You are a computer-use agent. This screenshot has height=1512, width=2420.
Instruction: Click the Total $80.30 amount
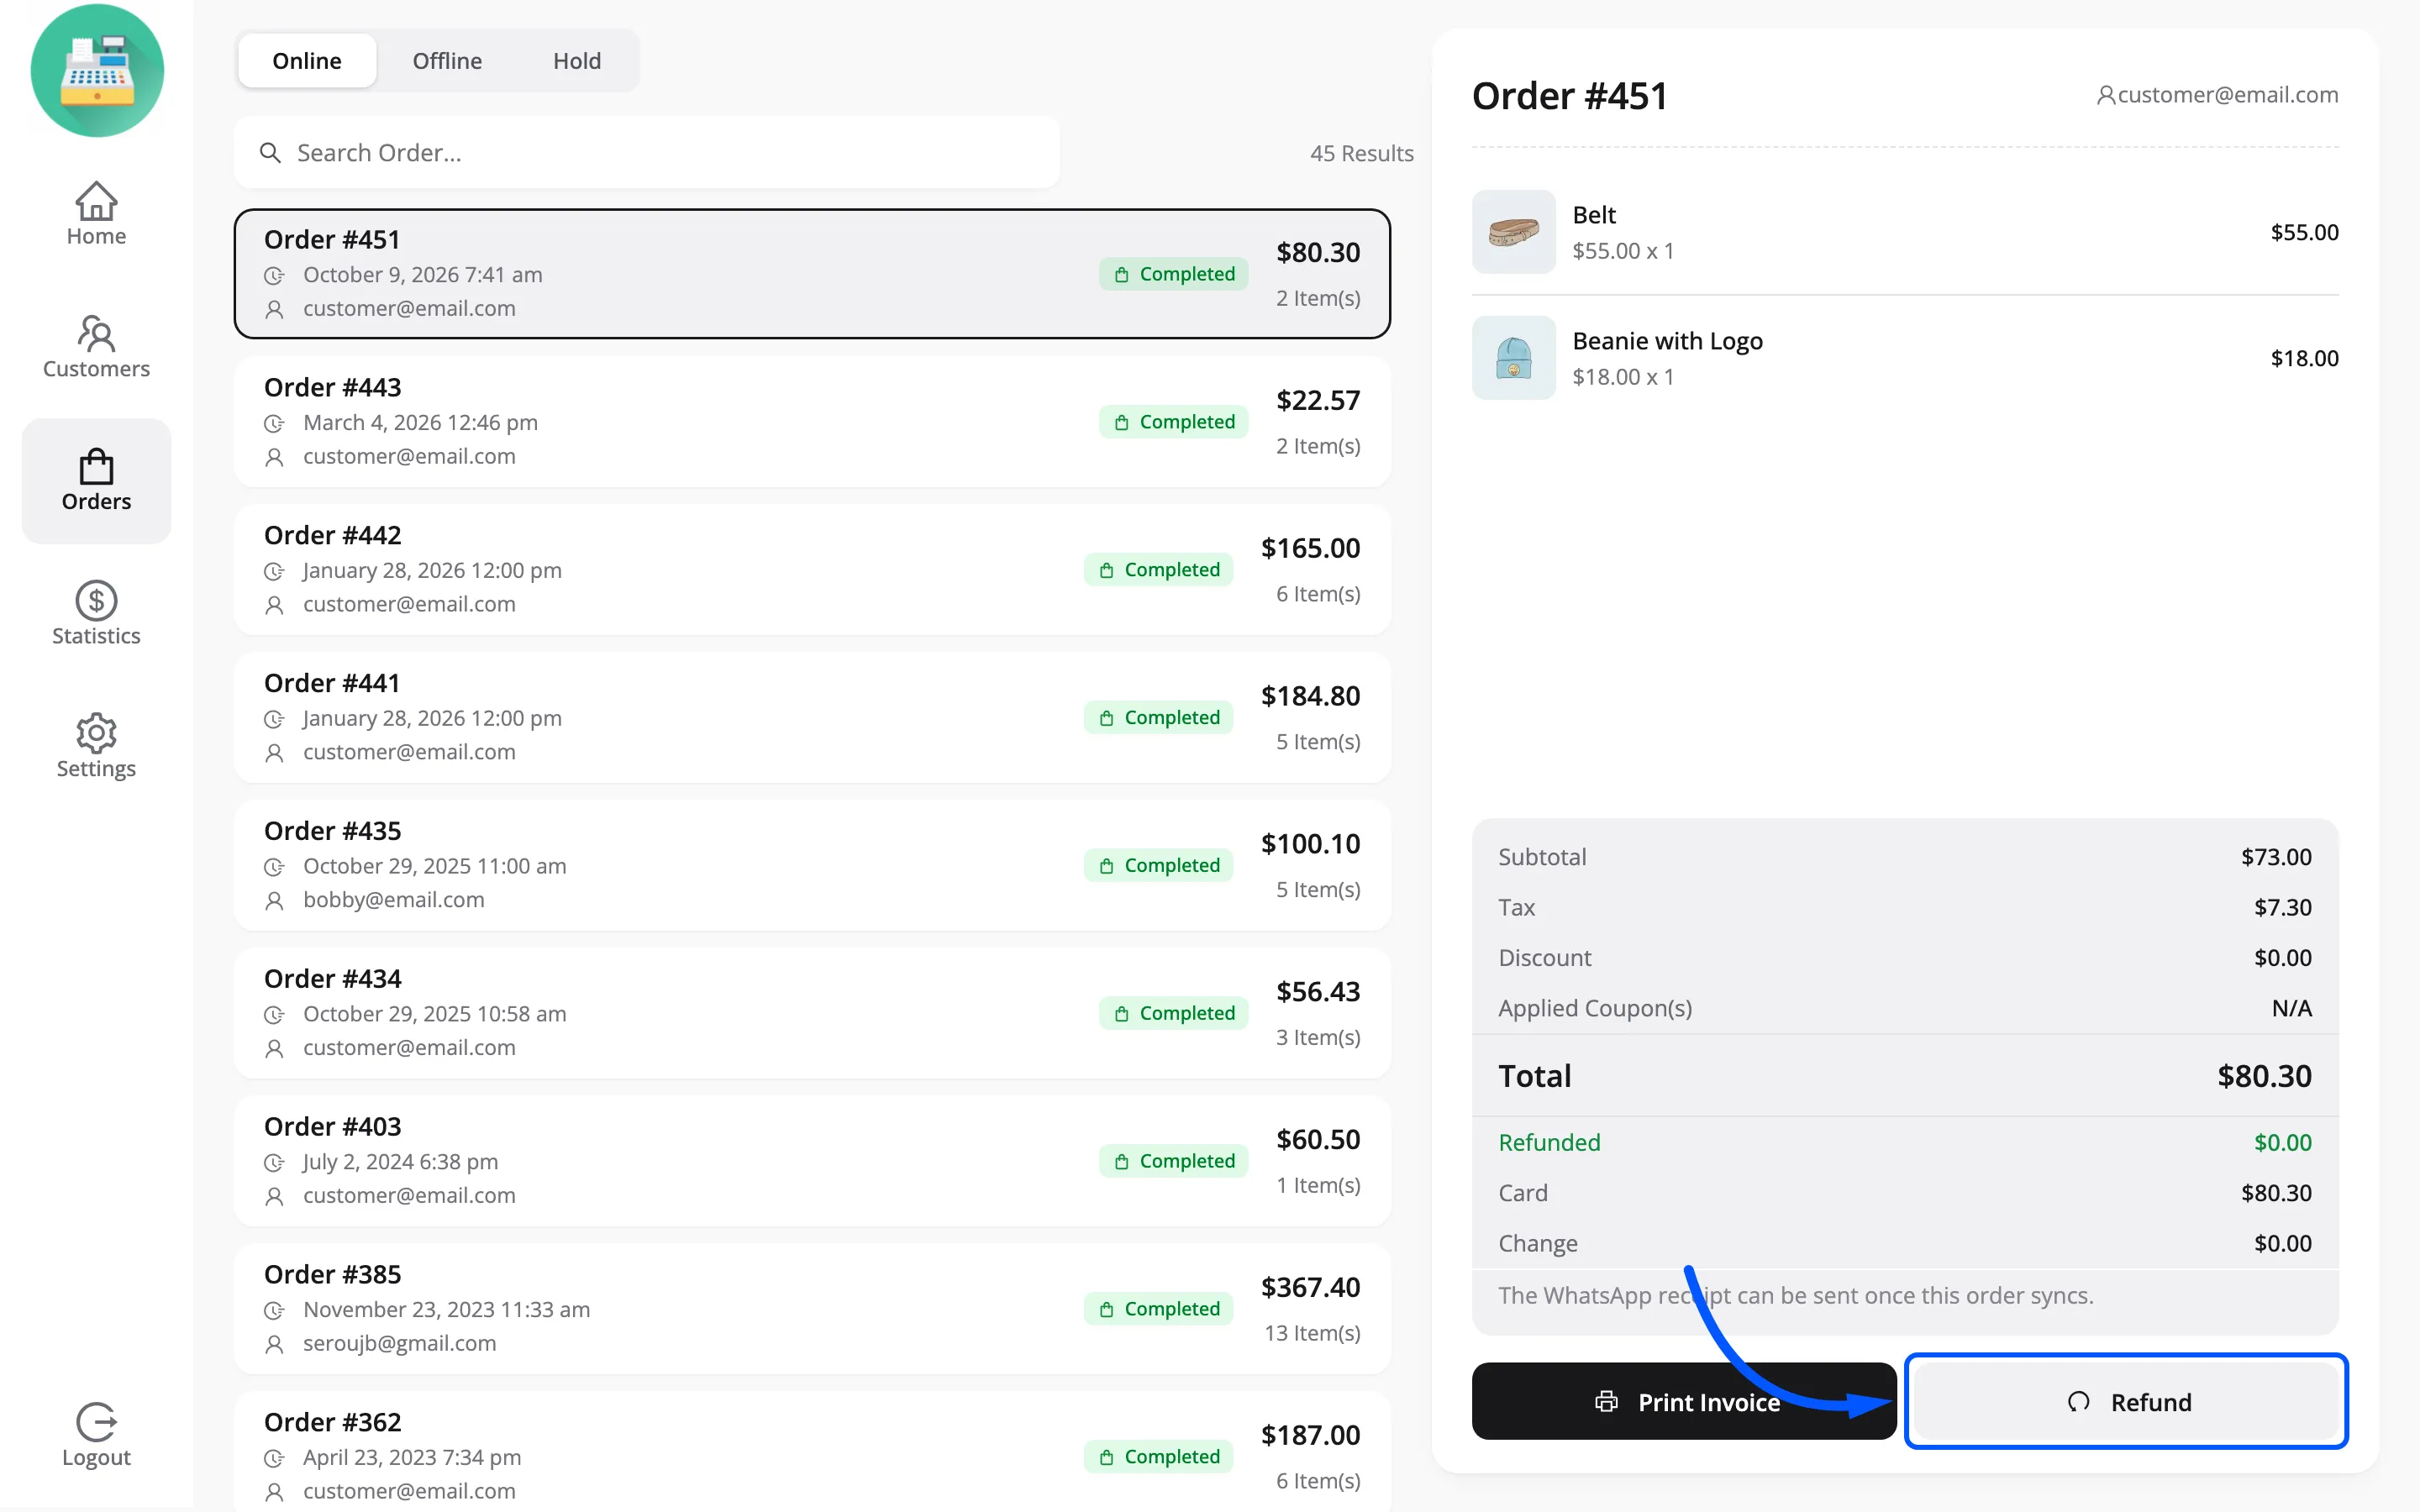2264,1076
